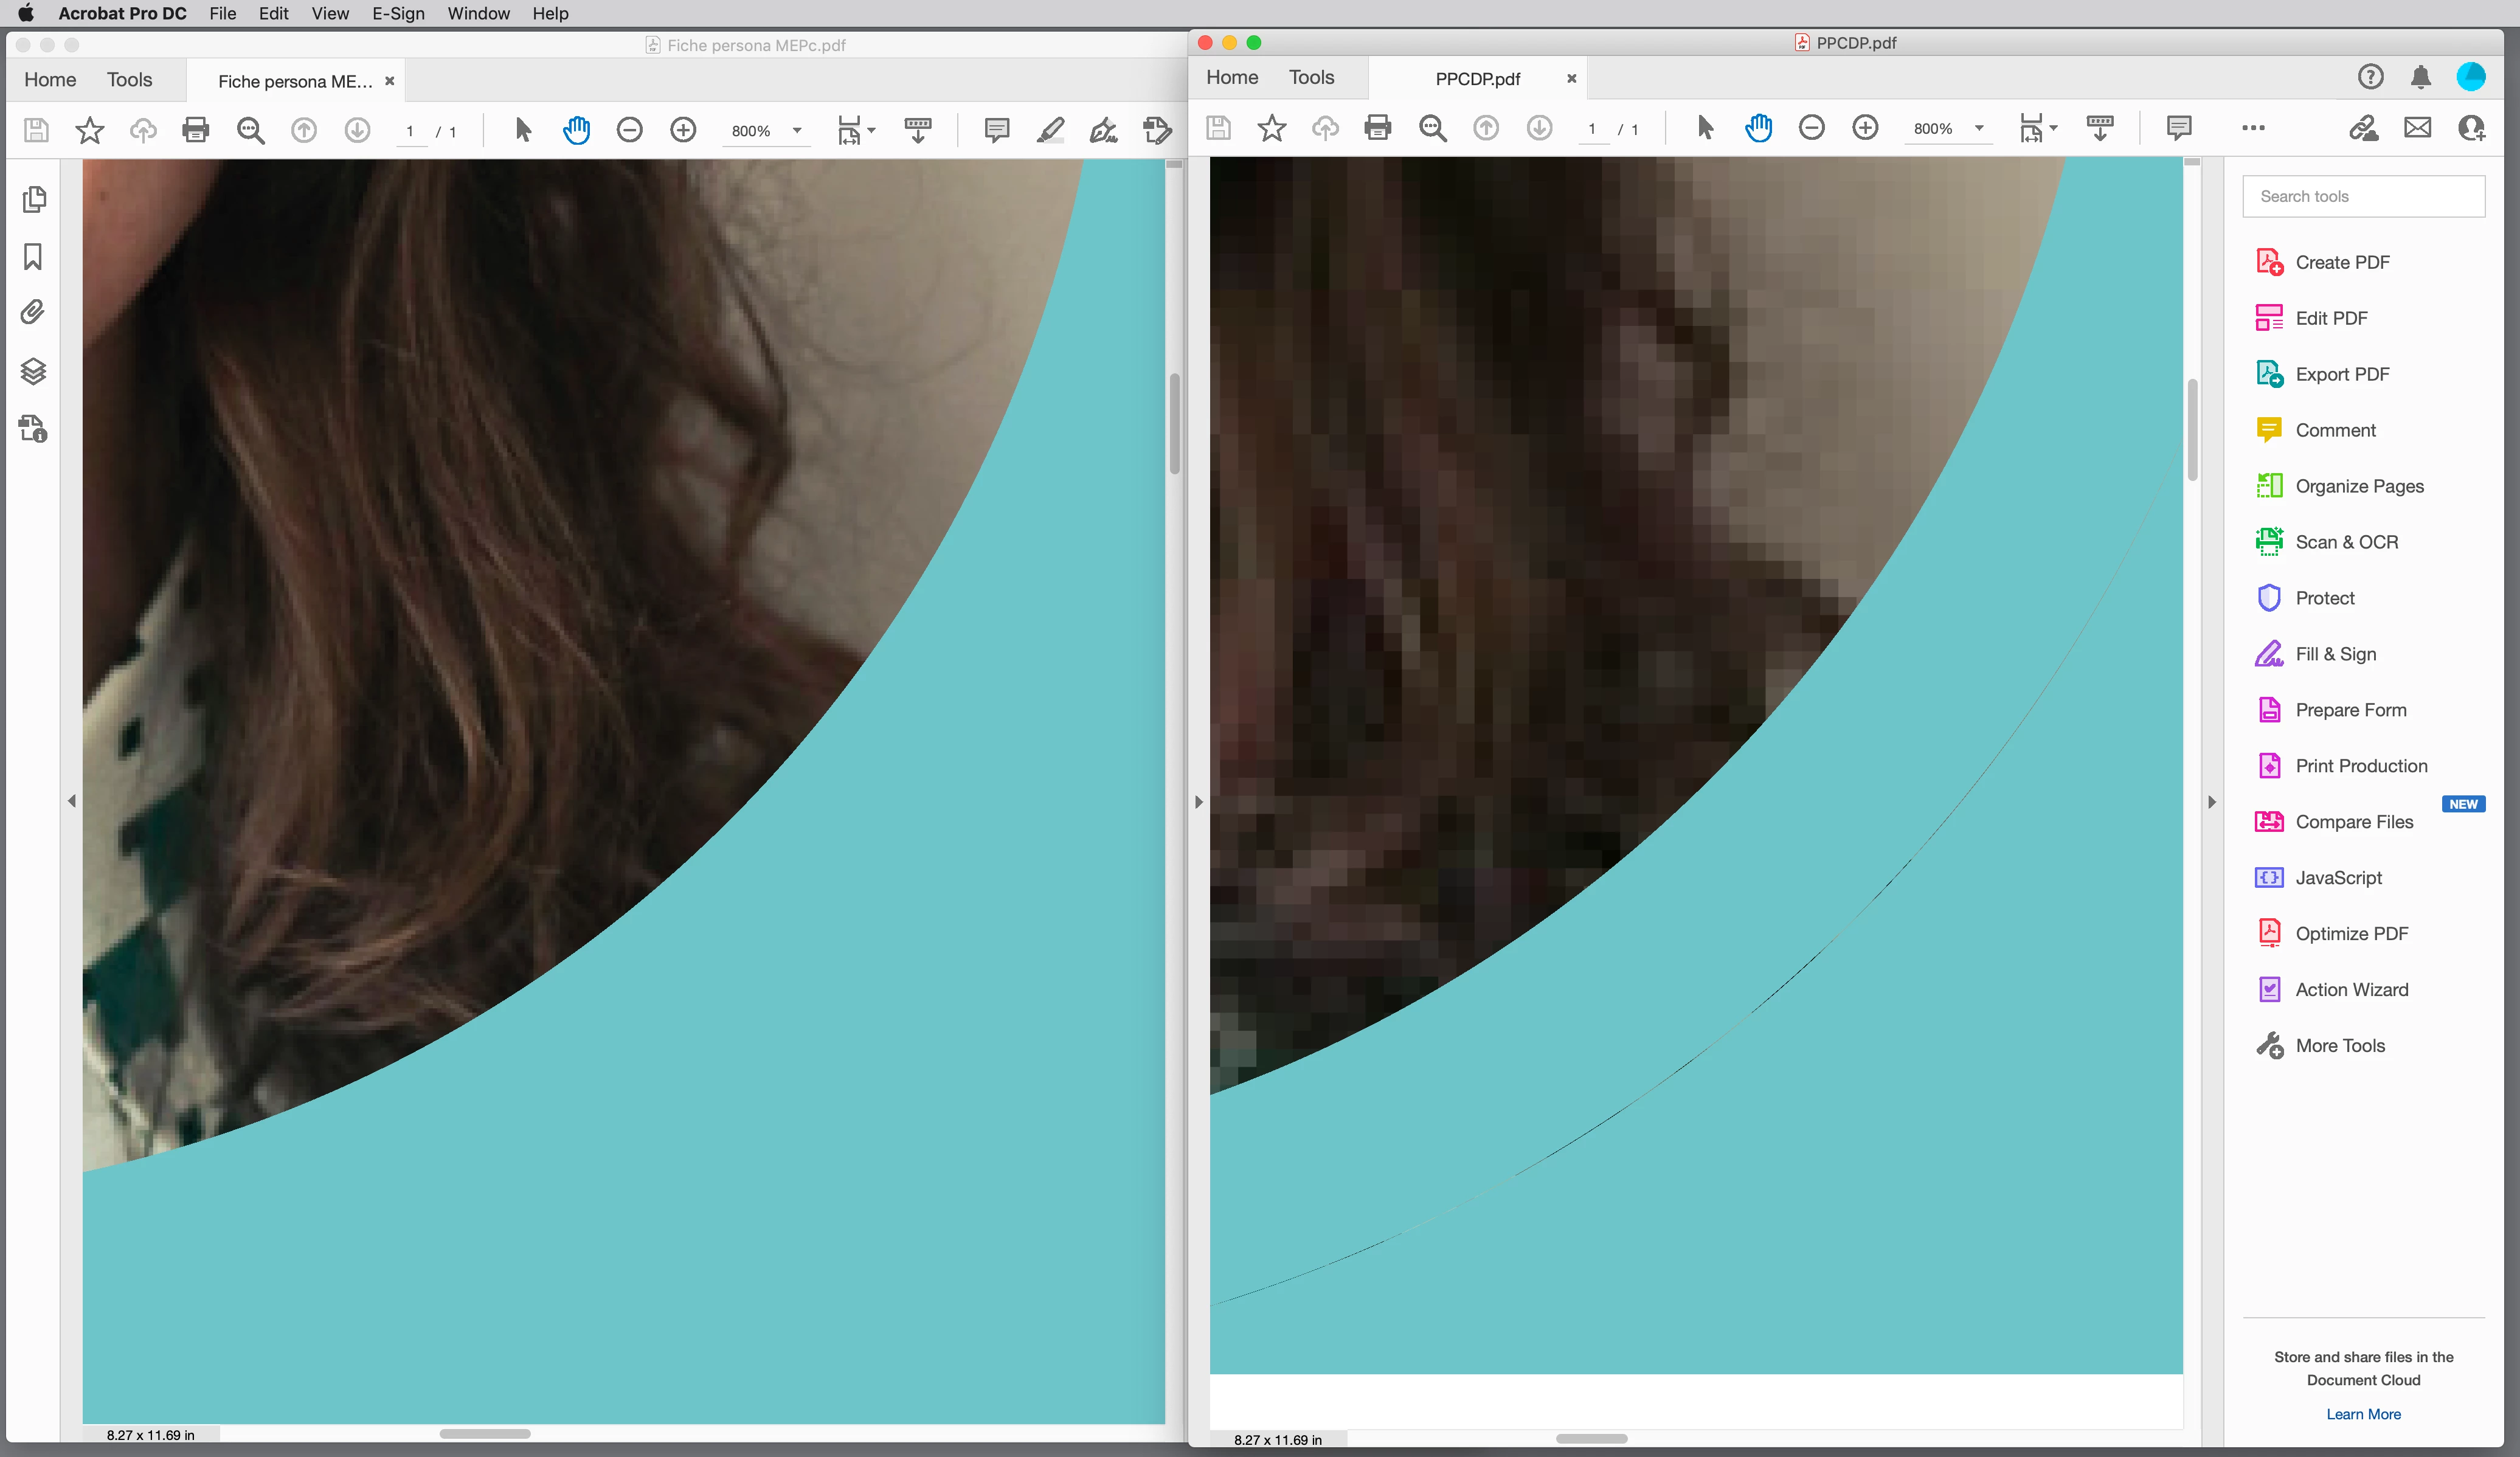Click the Selection arrow tool in left window
Viewport: 2520px width, 1457px height.
point(522,130)
